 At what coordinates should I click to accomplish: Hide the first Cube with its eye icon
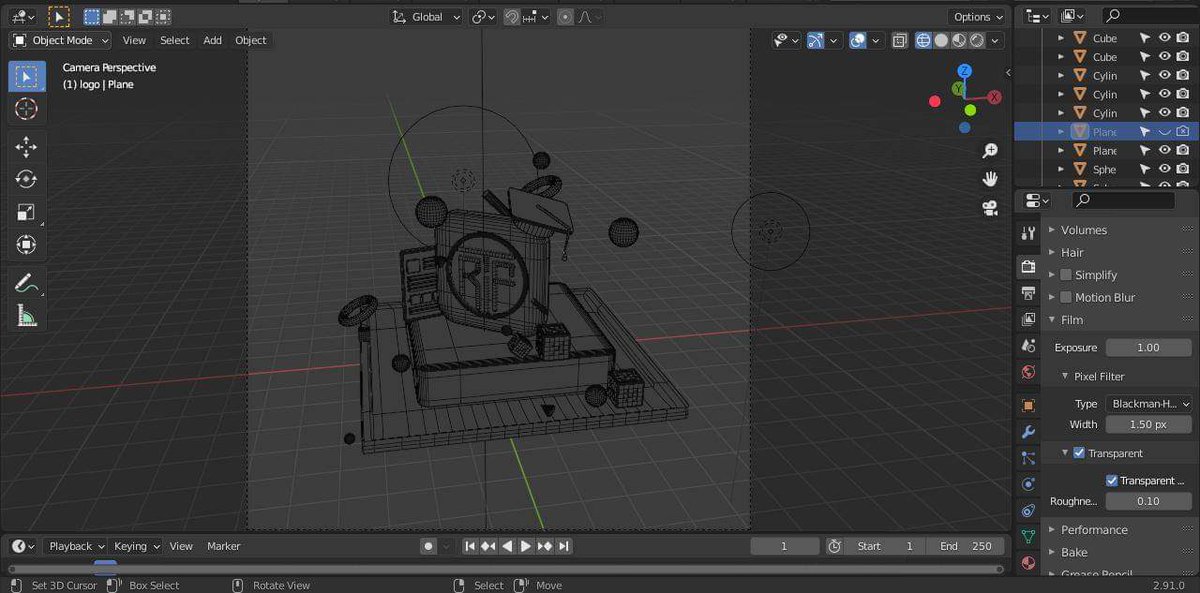1164,37
